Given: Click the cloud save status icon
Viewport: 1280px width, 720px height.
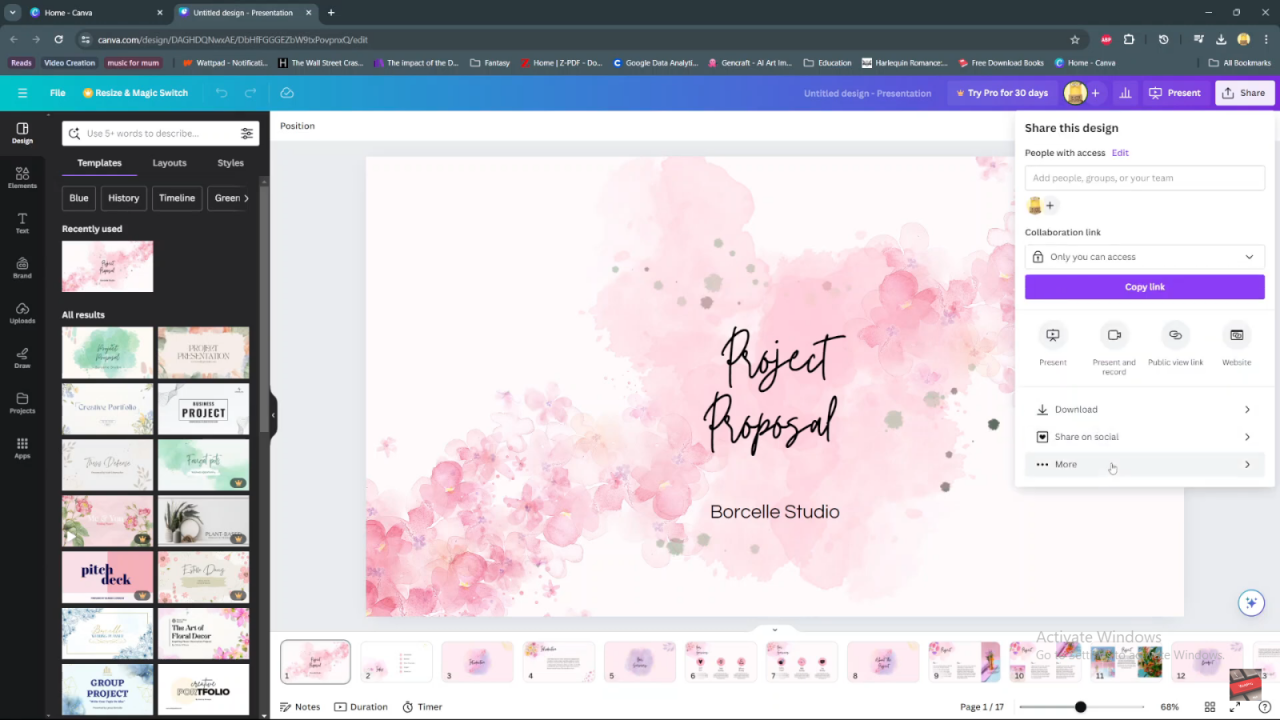Looking at the screenshot, I should click(x=287, y=93).
